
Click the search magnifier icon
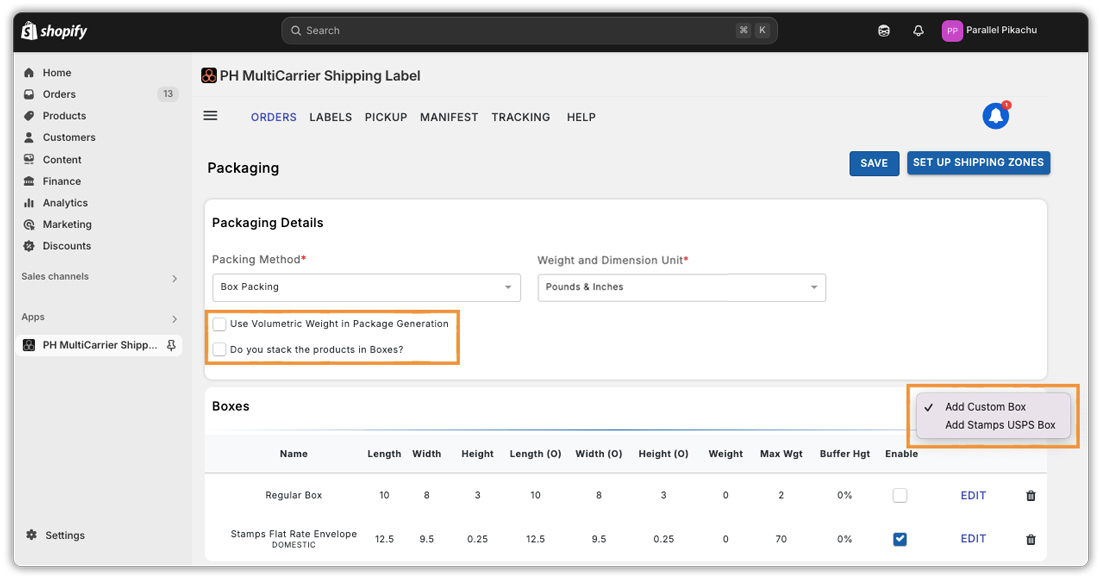(x=296, y=31)
